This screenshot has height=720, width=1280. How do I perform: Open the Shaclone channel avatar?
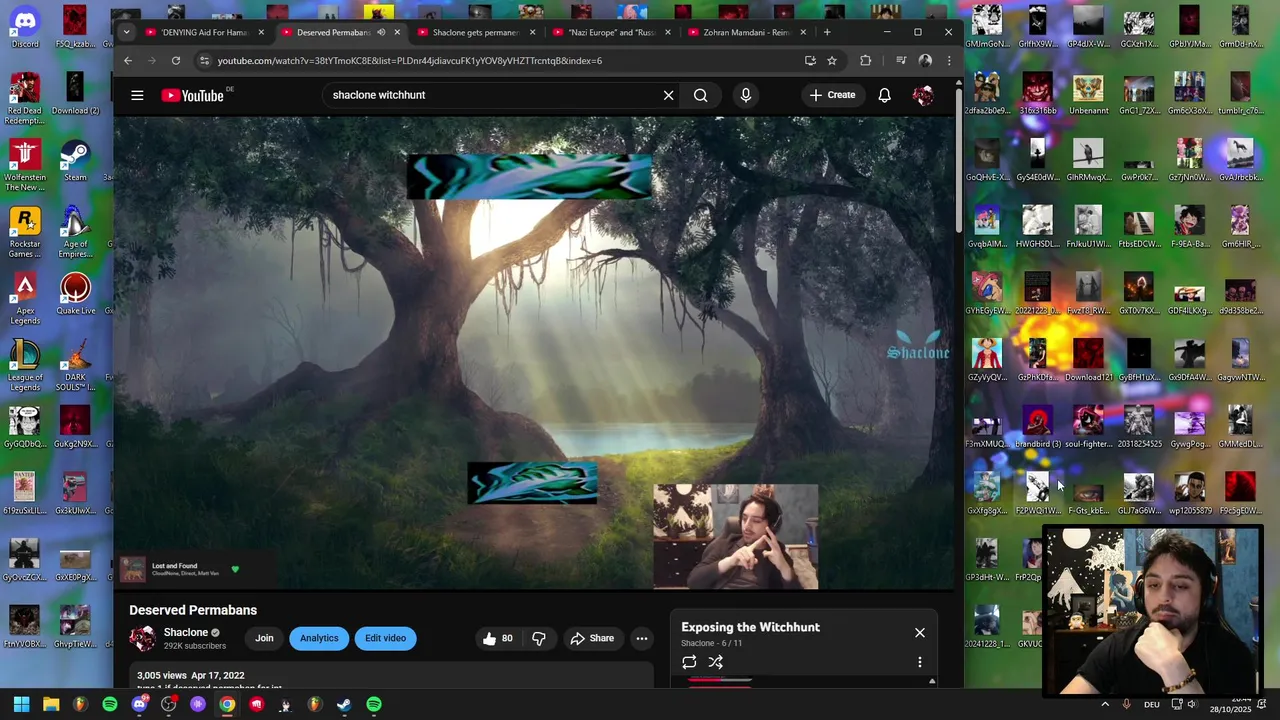[x=143, y=638]
